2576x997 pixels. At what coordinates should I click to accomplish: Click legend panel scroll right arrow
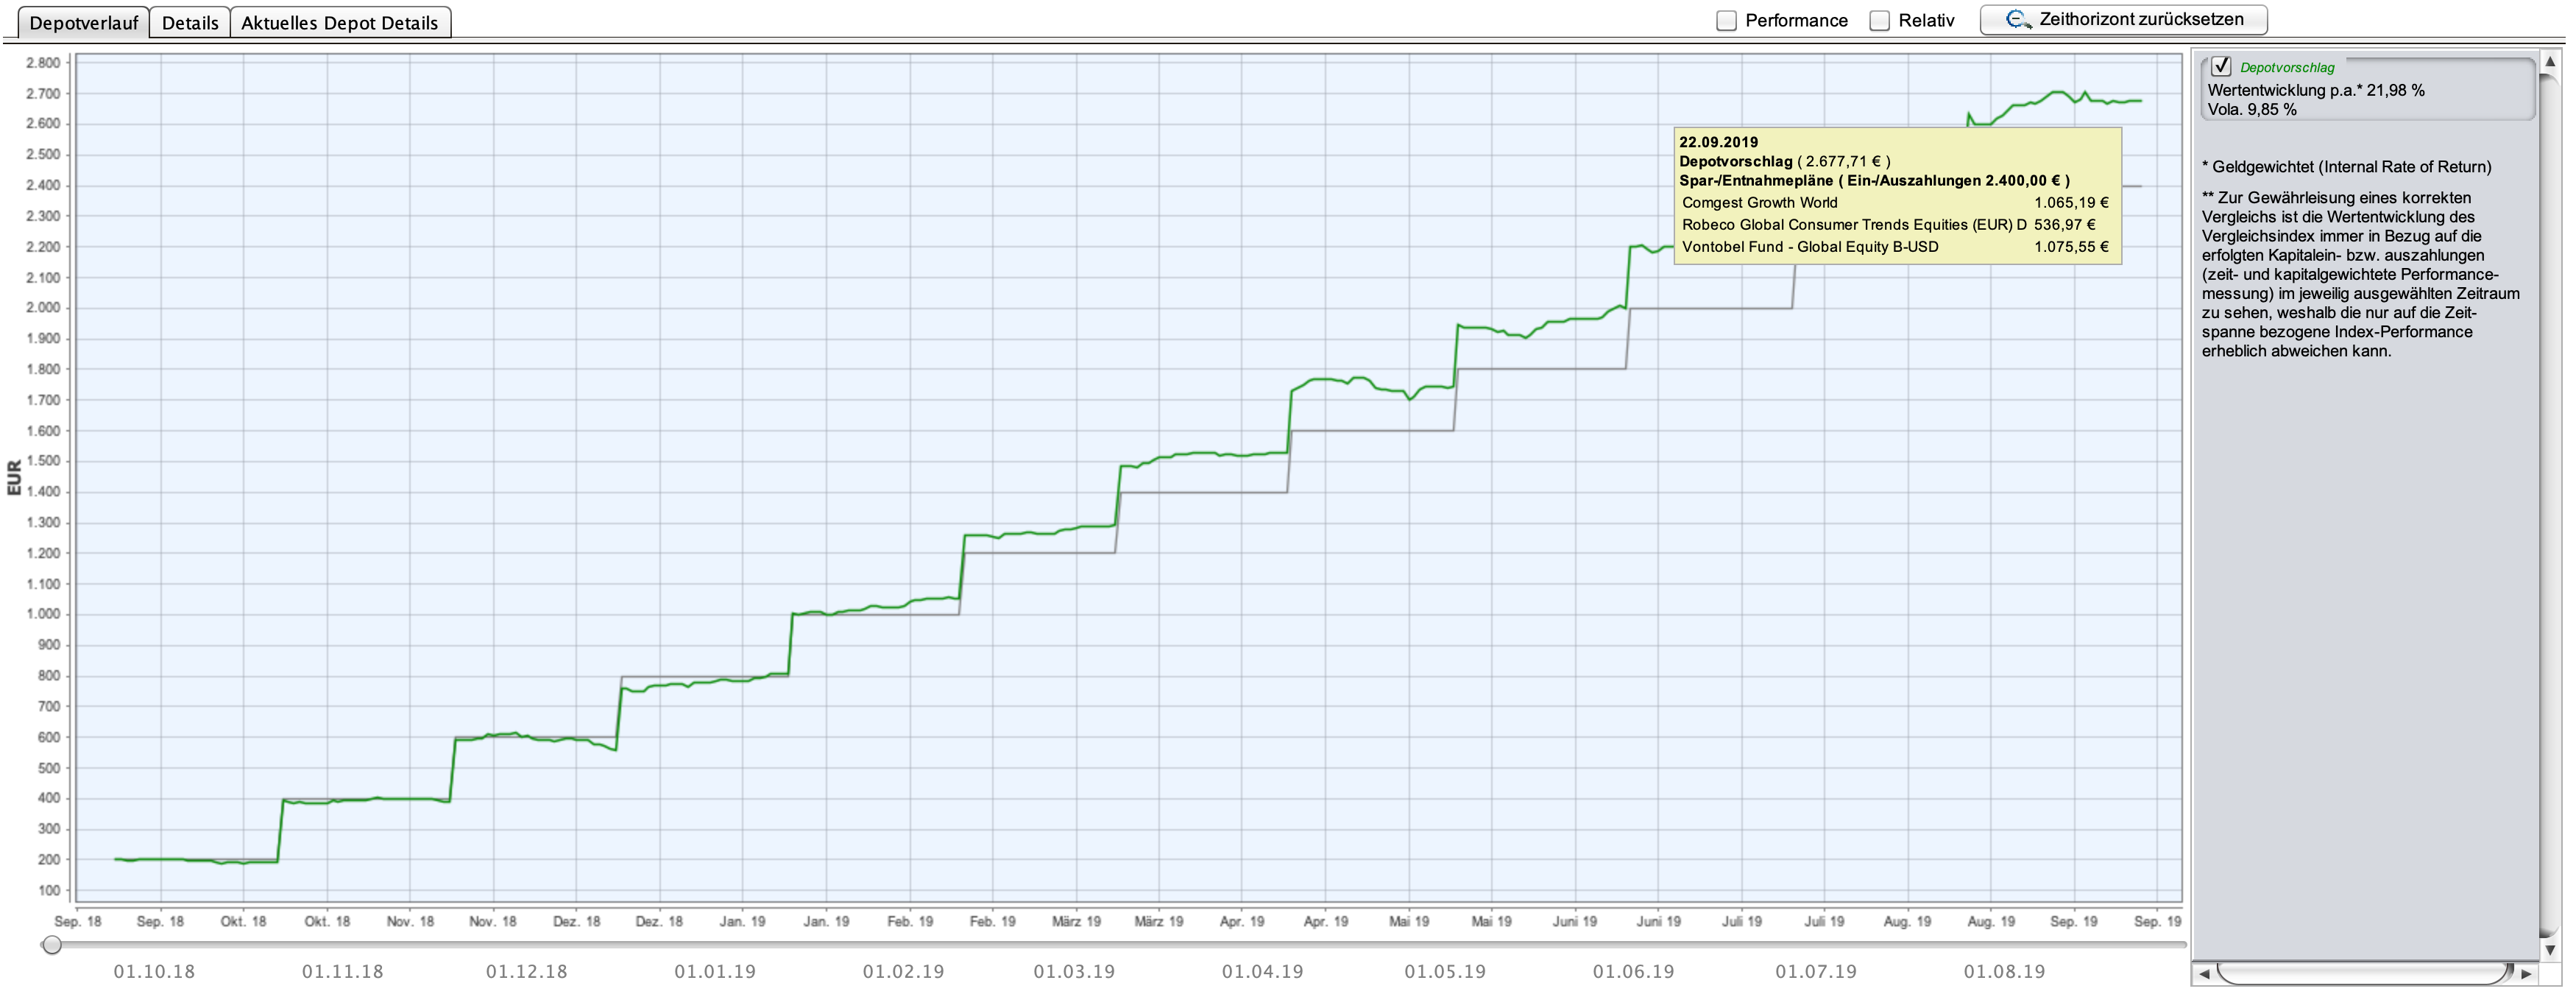[2527, 973]
